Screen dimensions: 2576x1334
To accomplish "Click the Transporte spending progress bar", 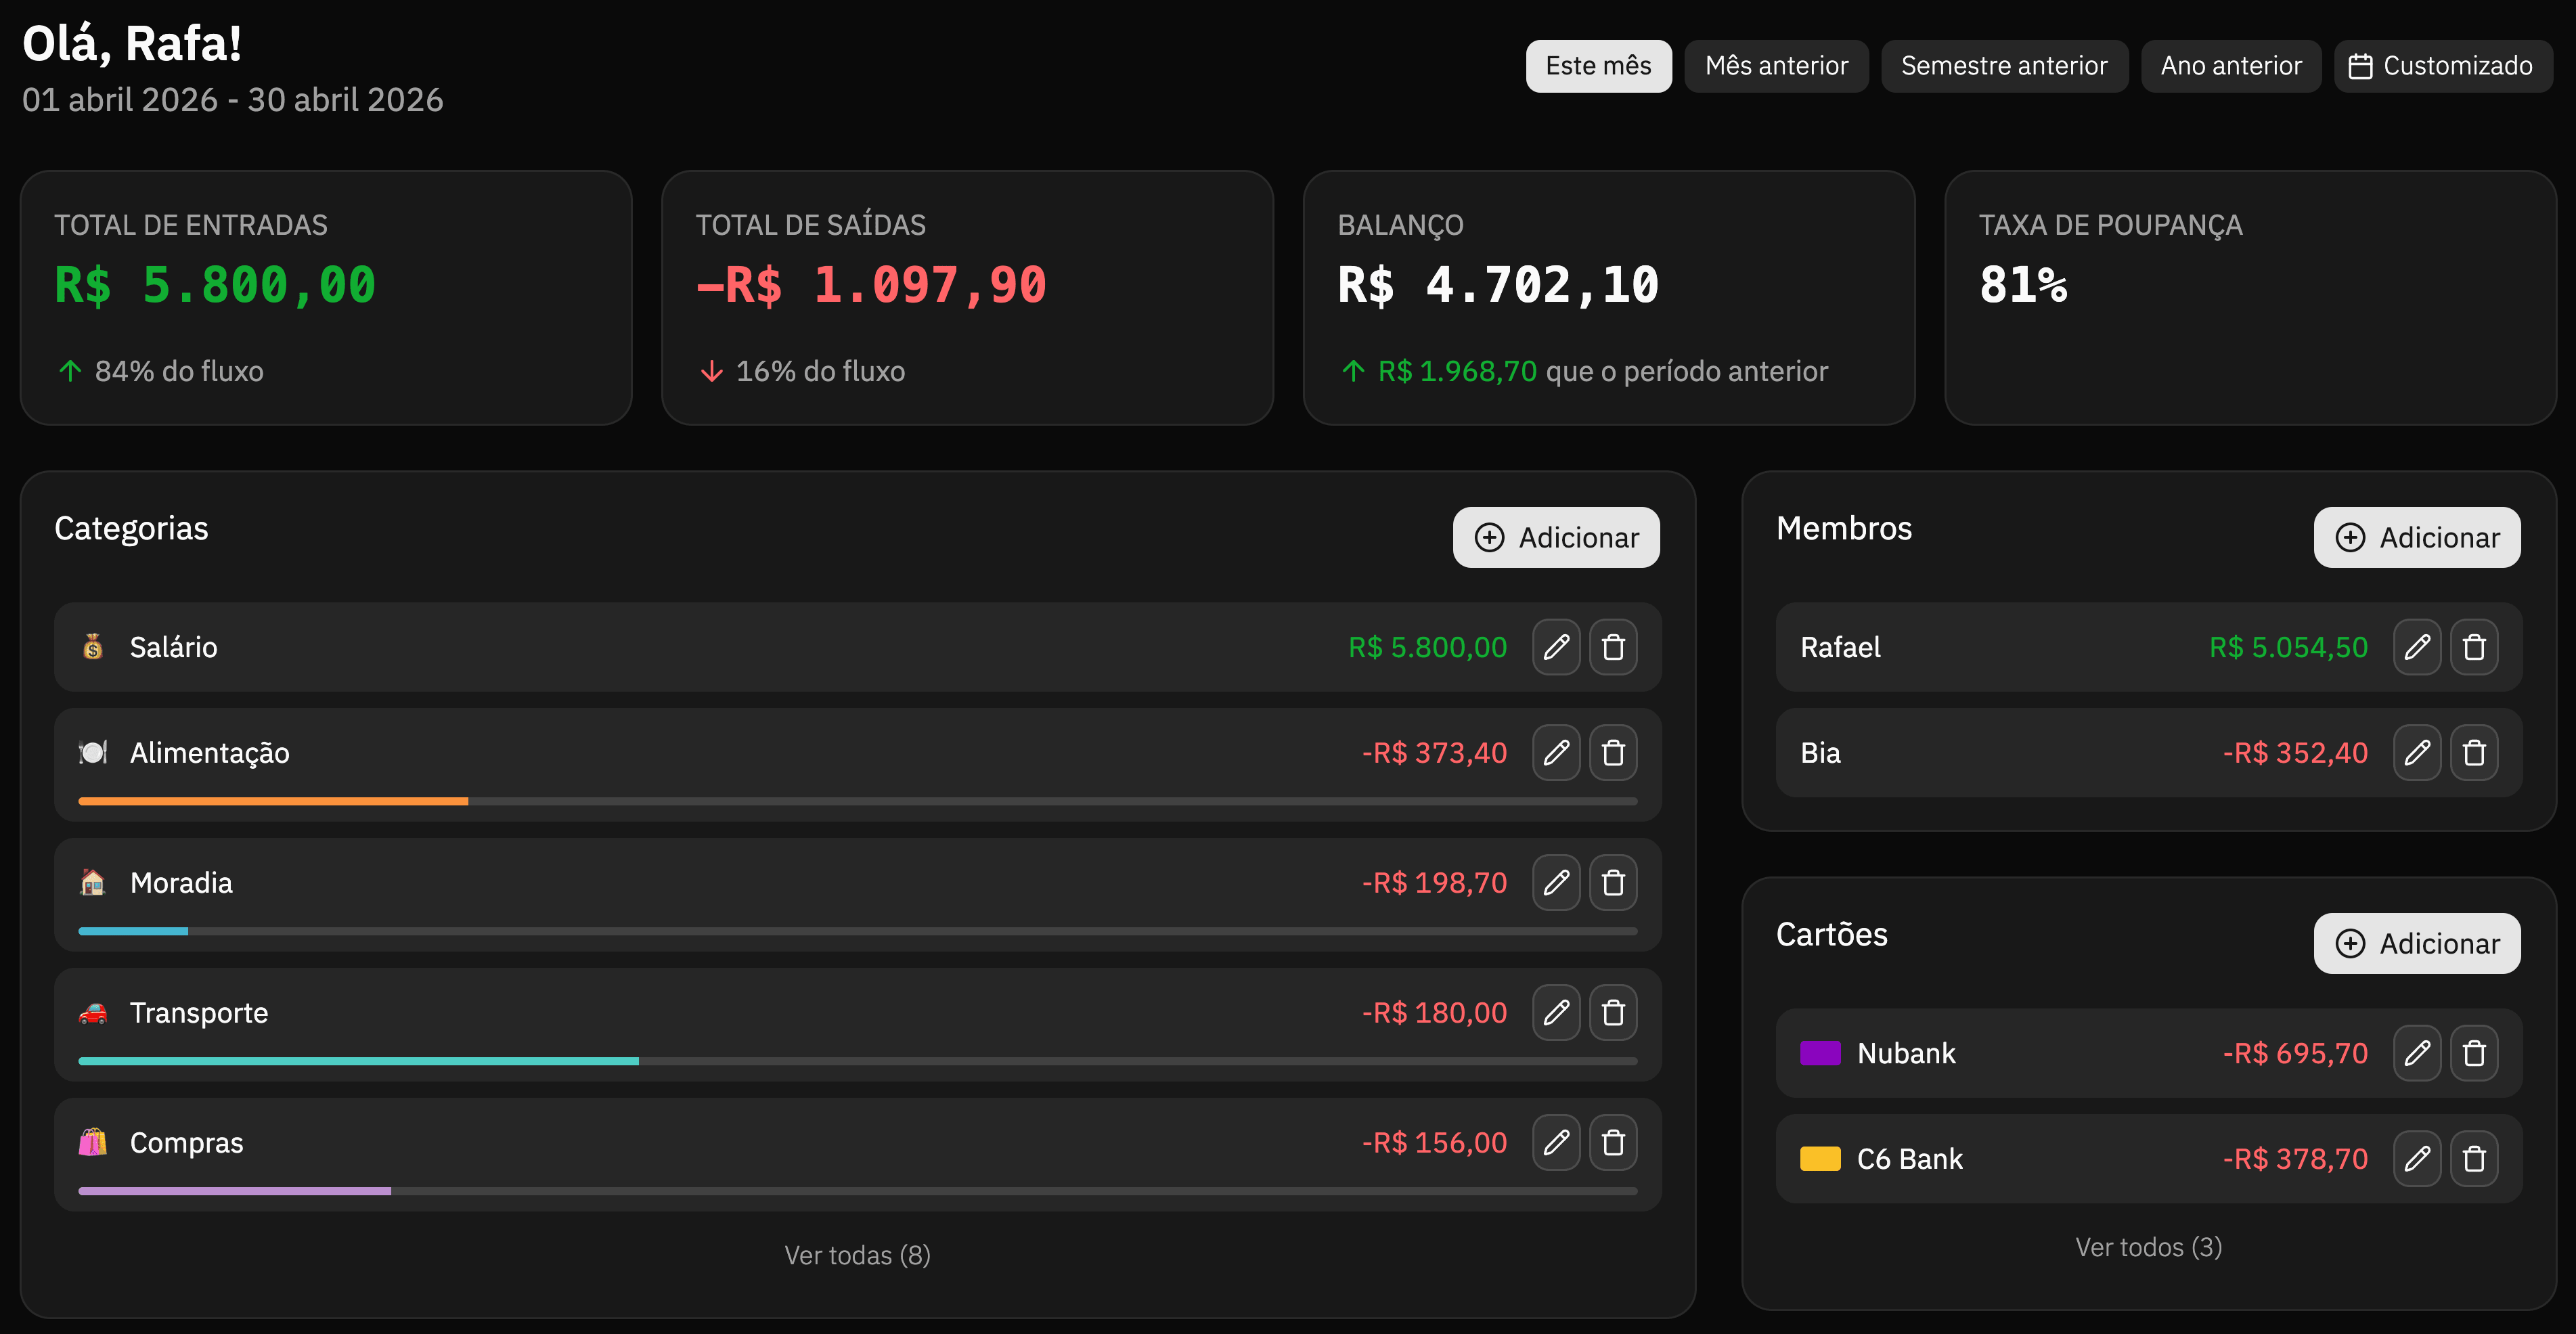I will point(857,1061).
